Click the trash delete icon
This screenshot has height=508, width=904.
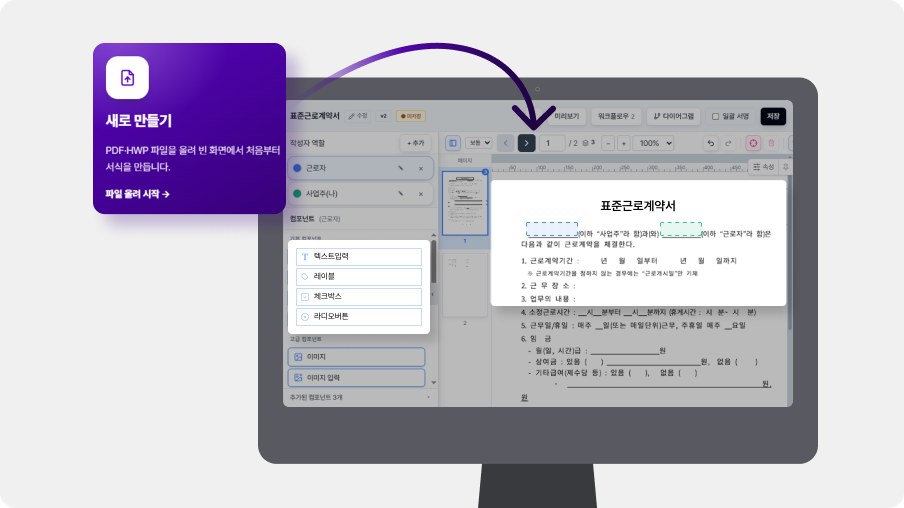(x=771, y=143)
